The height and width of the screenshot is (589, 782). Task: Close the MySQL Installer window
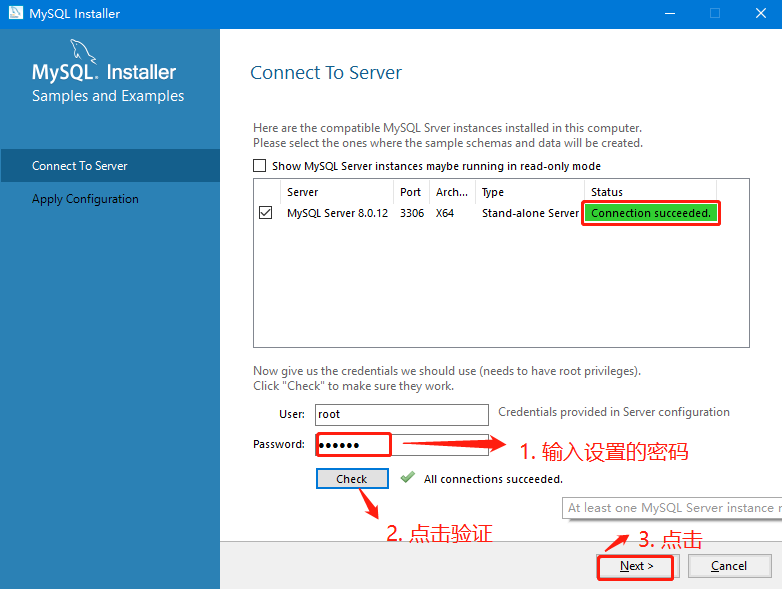pyautogui.click(x=761, y=13)
